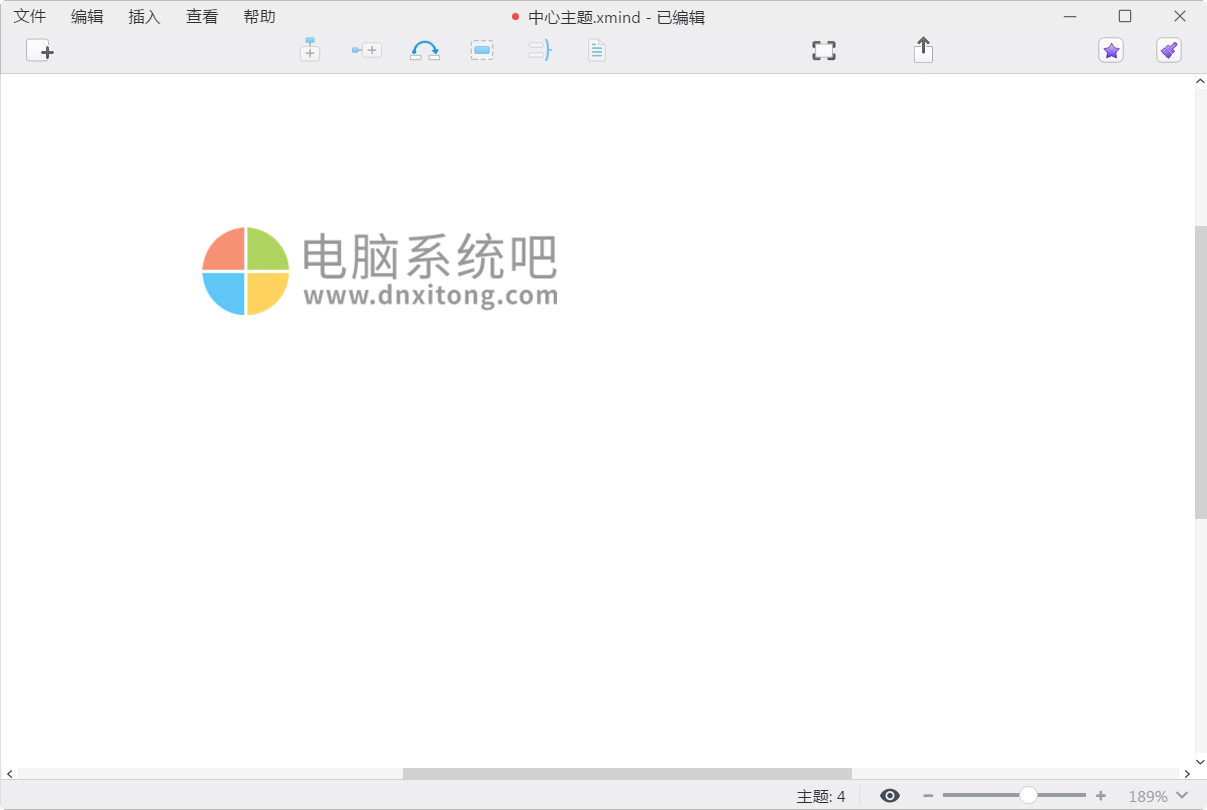Click the 189% zoom value
The width and height of the screenshot is (1207, 810).
click(x=1148, y=797)
